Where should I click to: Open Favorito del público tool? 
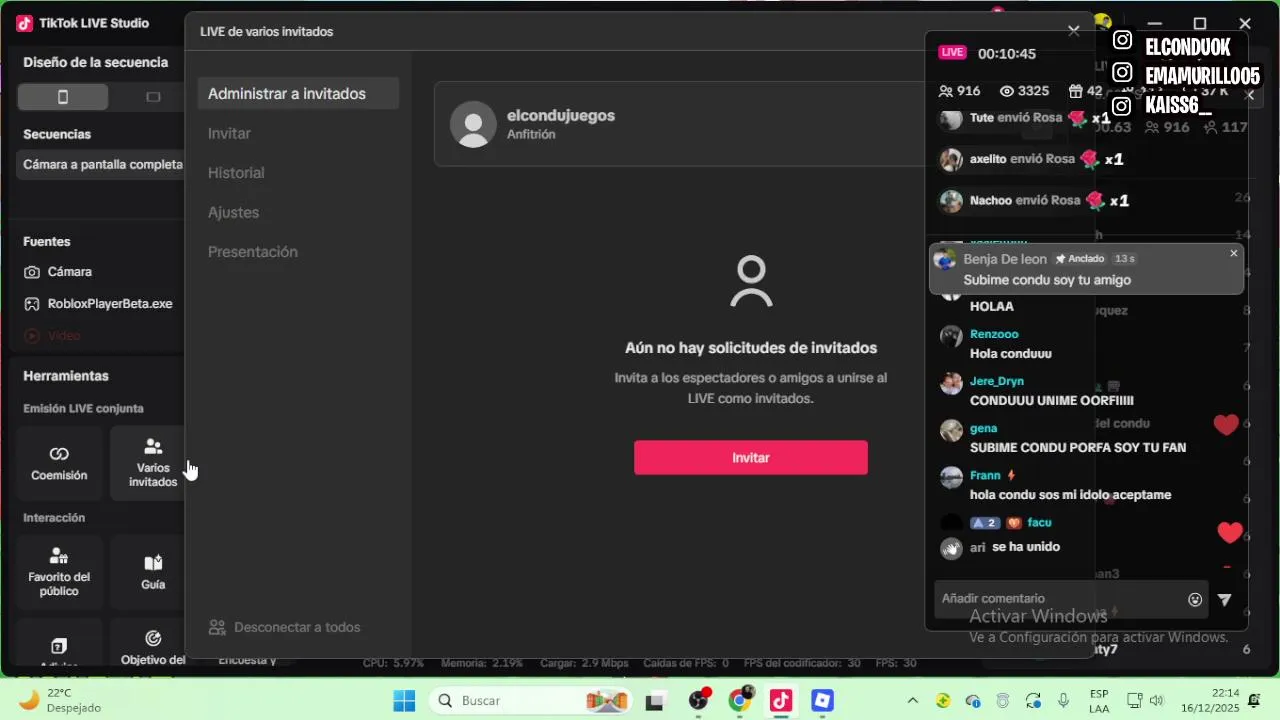[59, 572]
